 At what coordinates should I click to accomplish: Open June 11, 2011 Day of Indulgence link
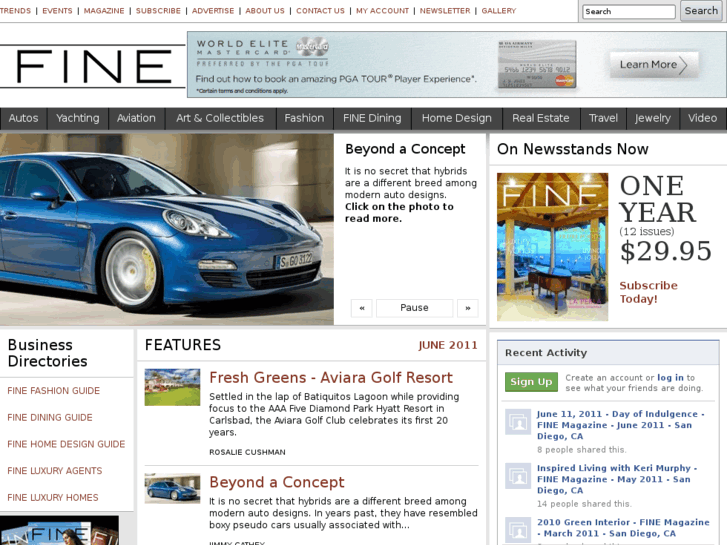621,425
